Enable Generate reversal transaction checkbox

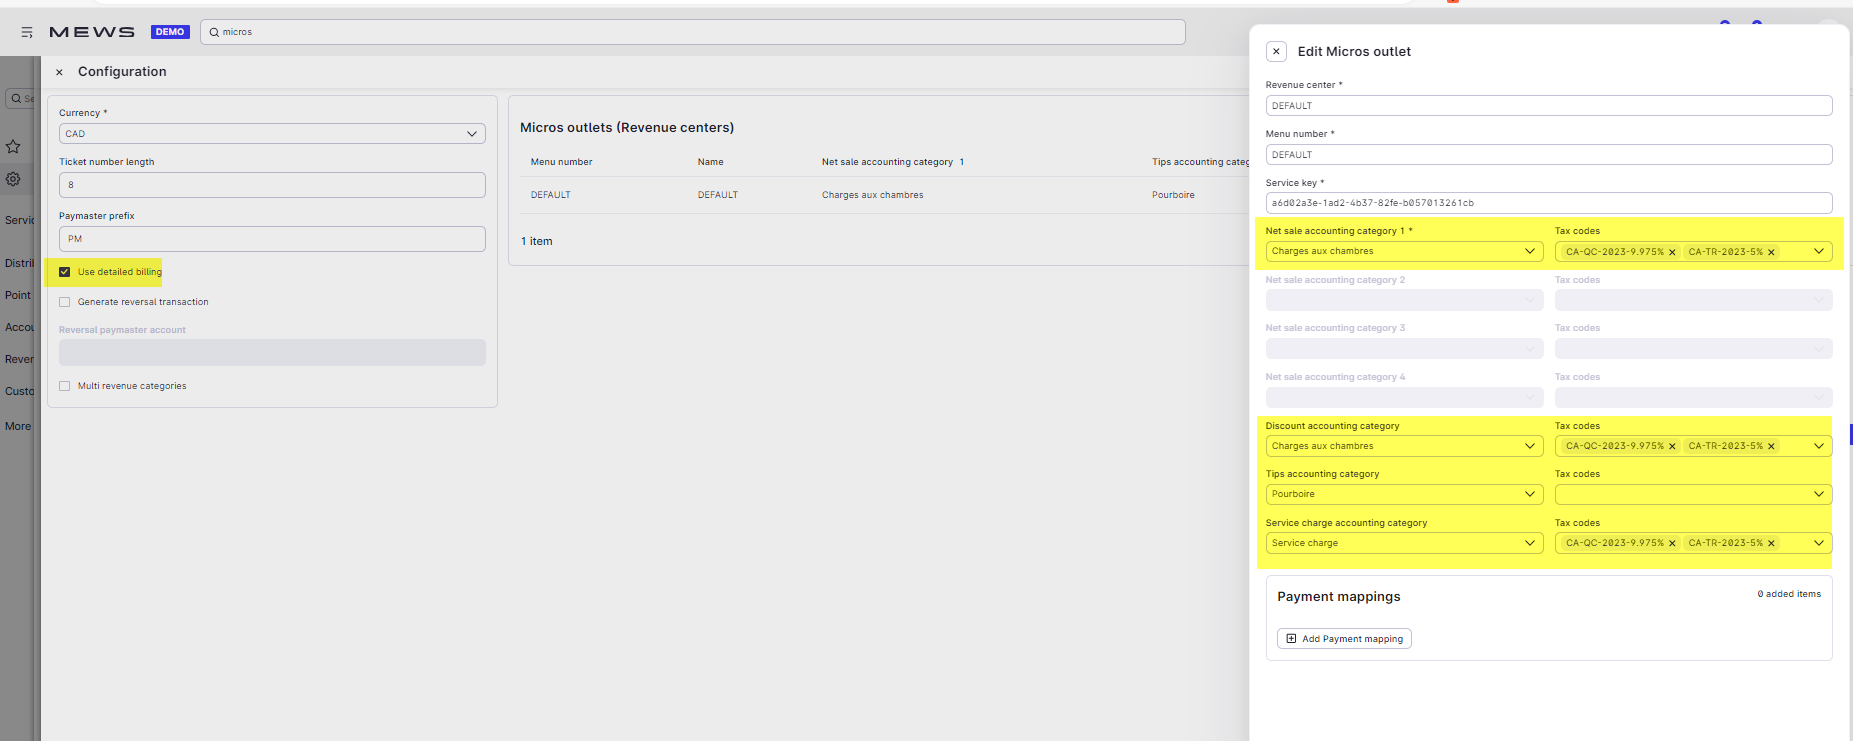click(x=65, y=302)
